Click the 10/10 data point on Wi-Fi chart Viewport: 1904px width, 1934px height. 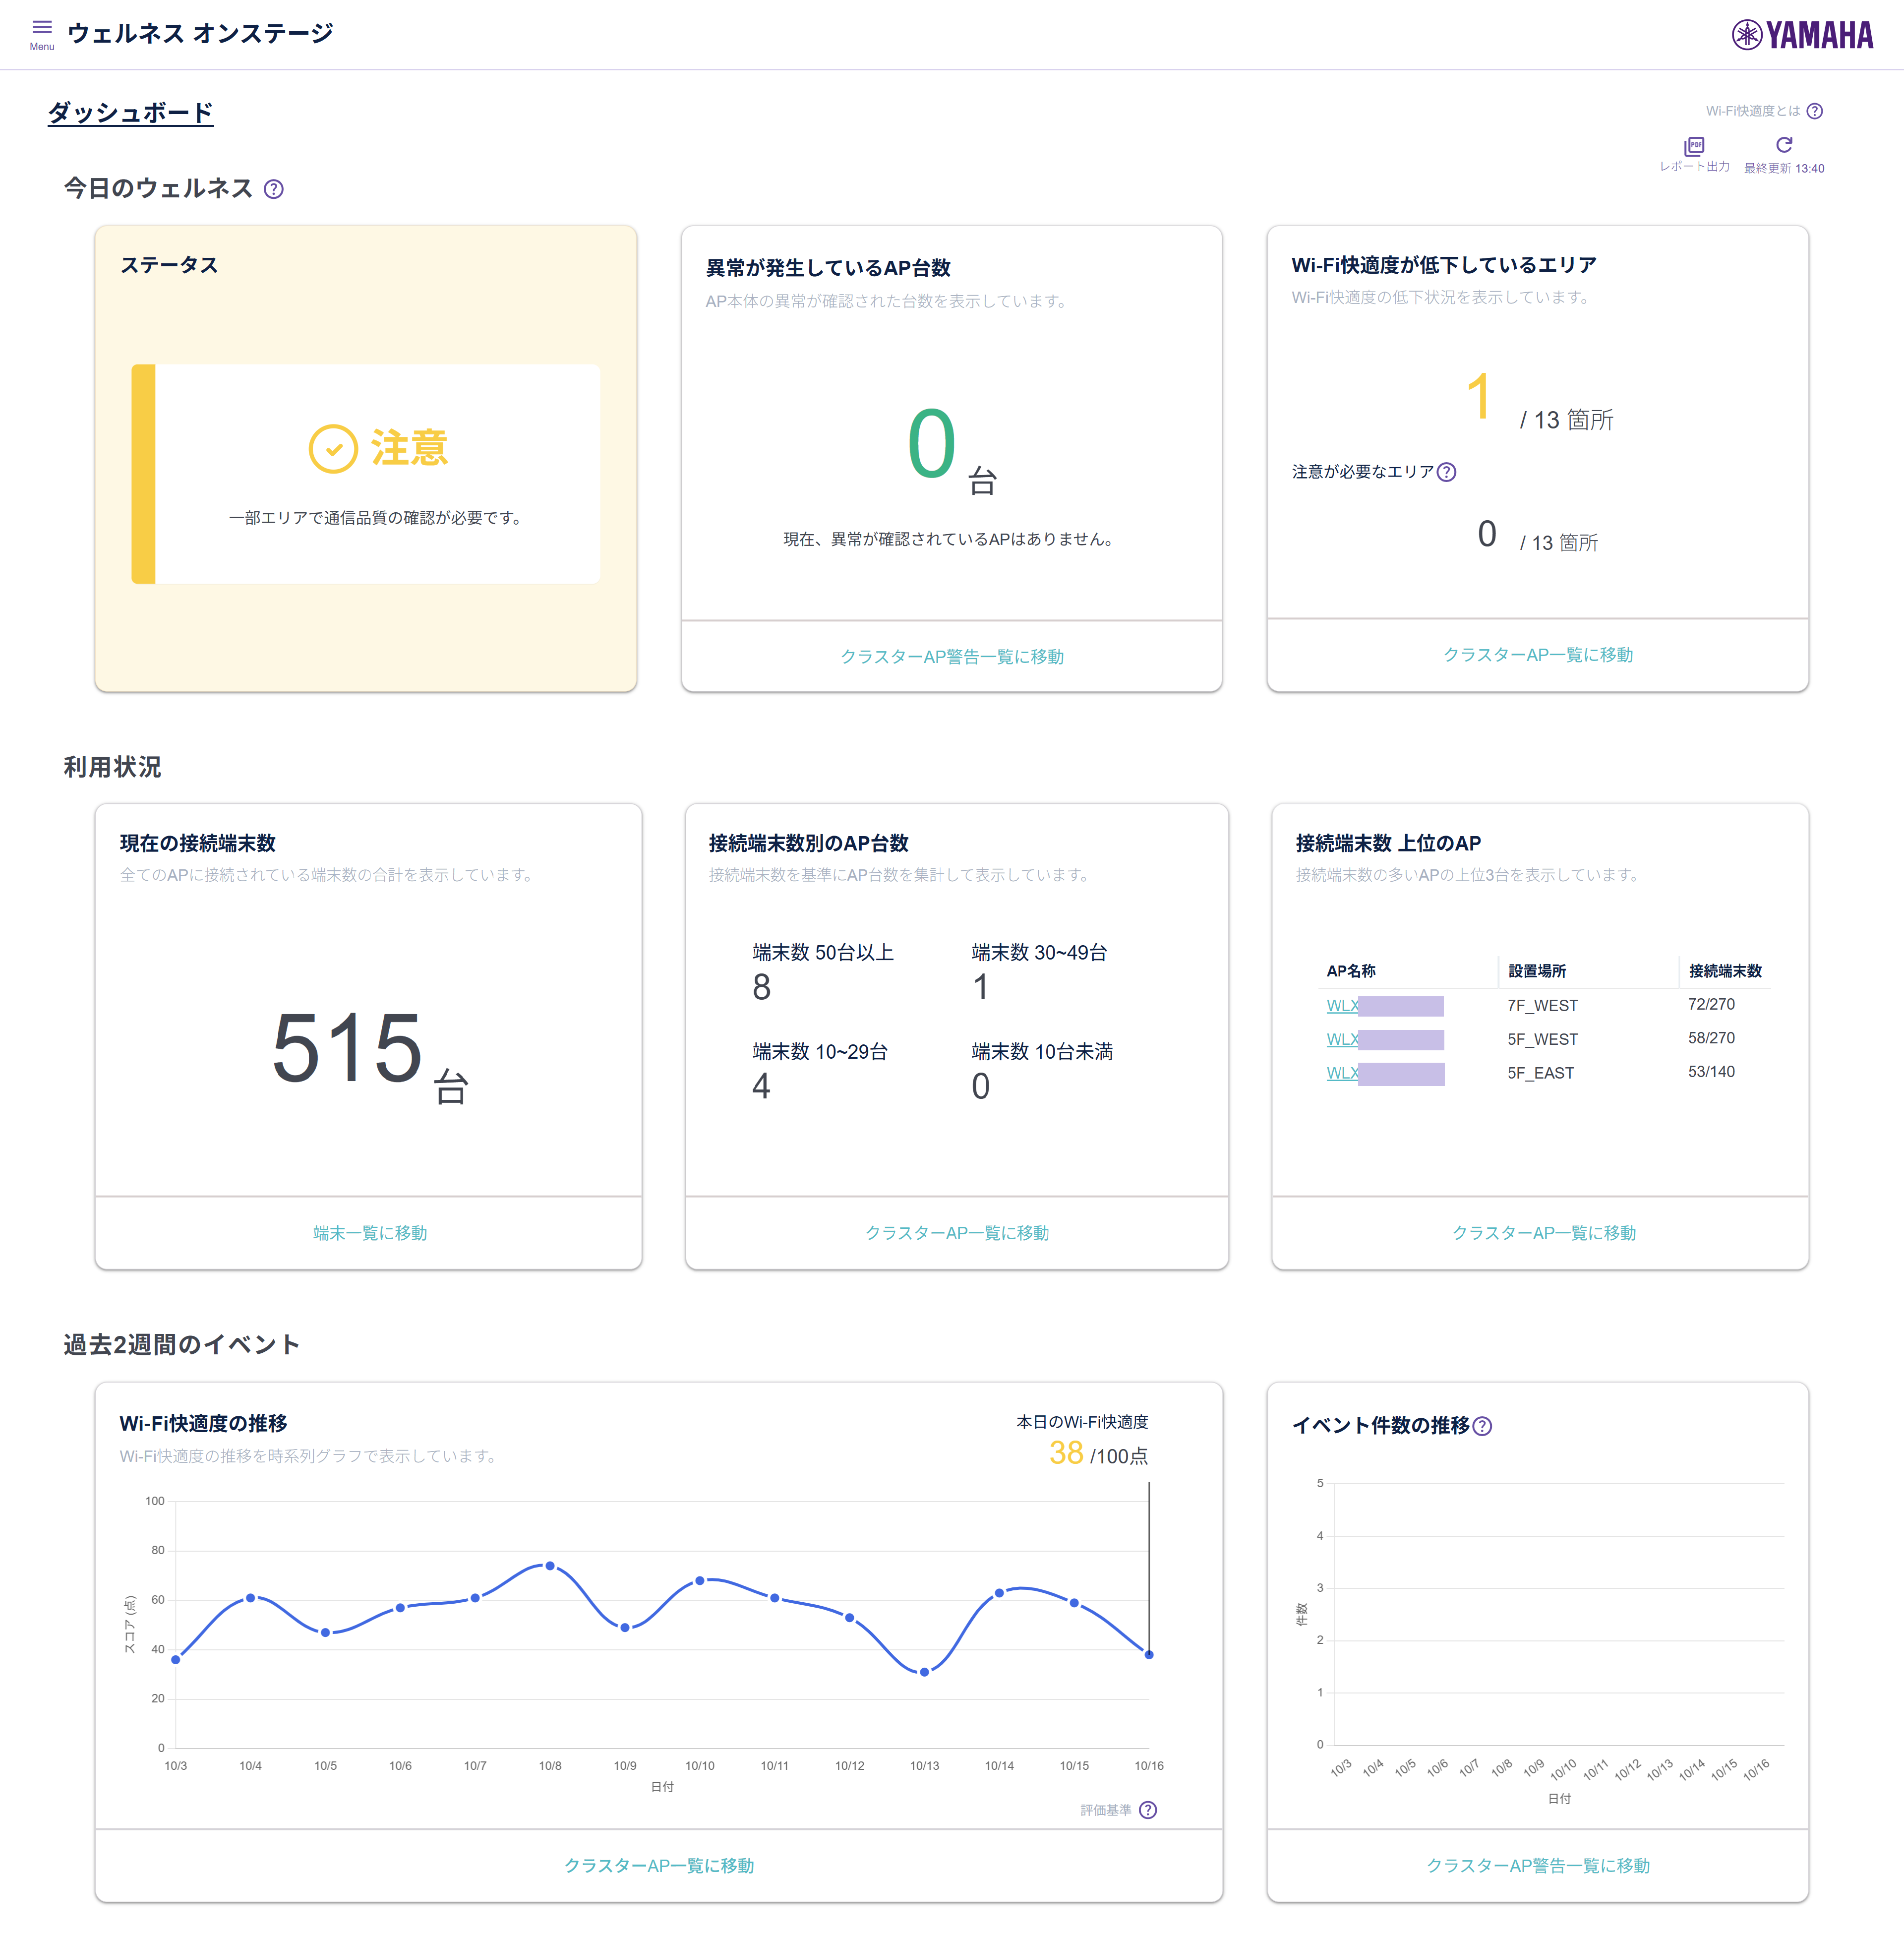(x=700, y=1581)
